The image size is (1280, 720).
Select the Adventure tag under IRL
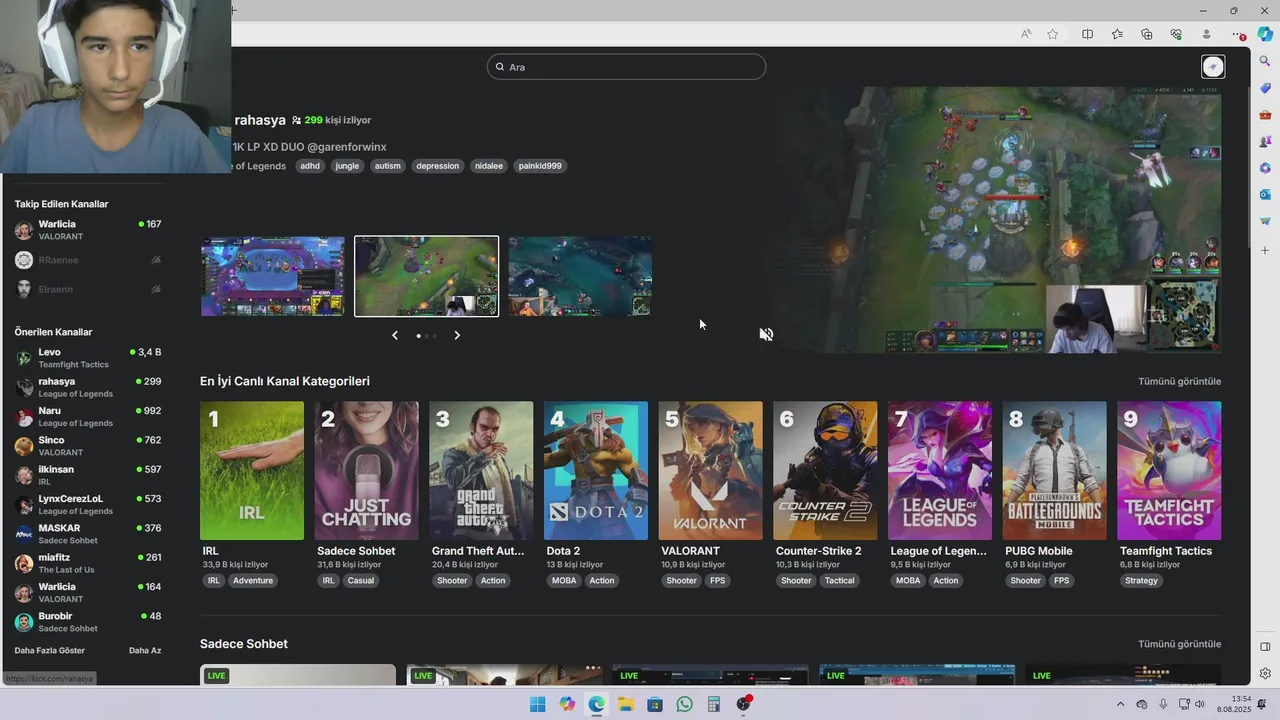pos(253,581)
